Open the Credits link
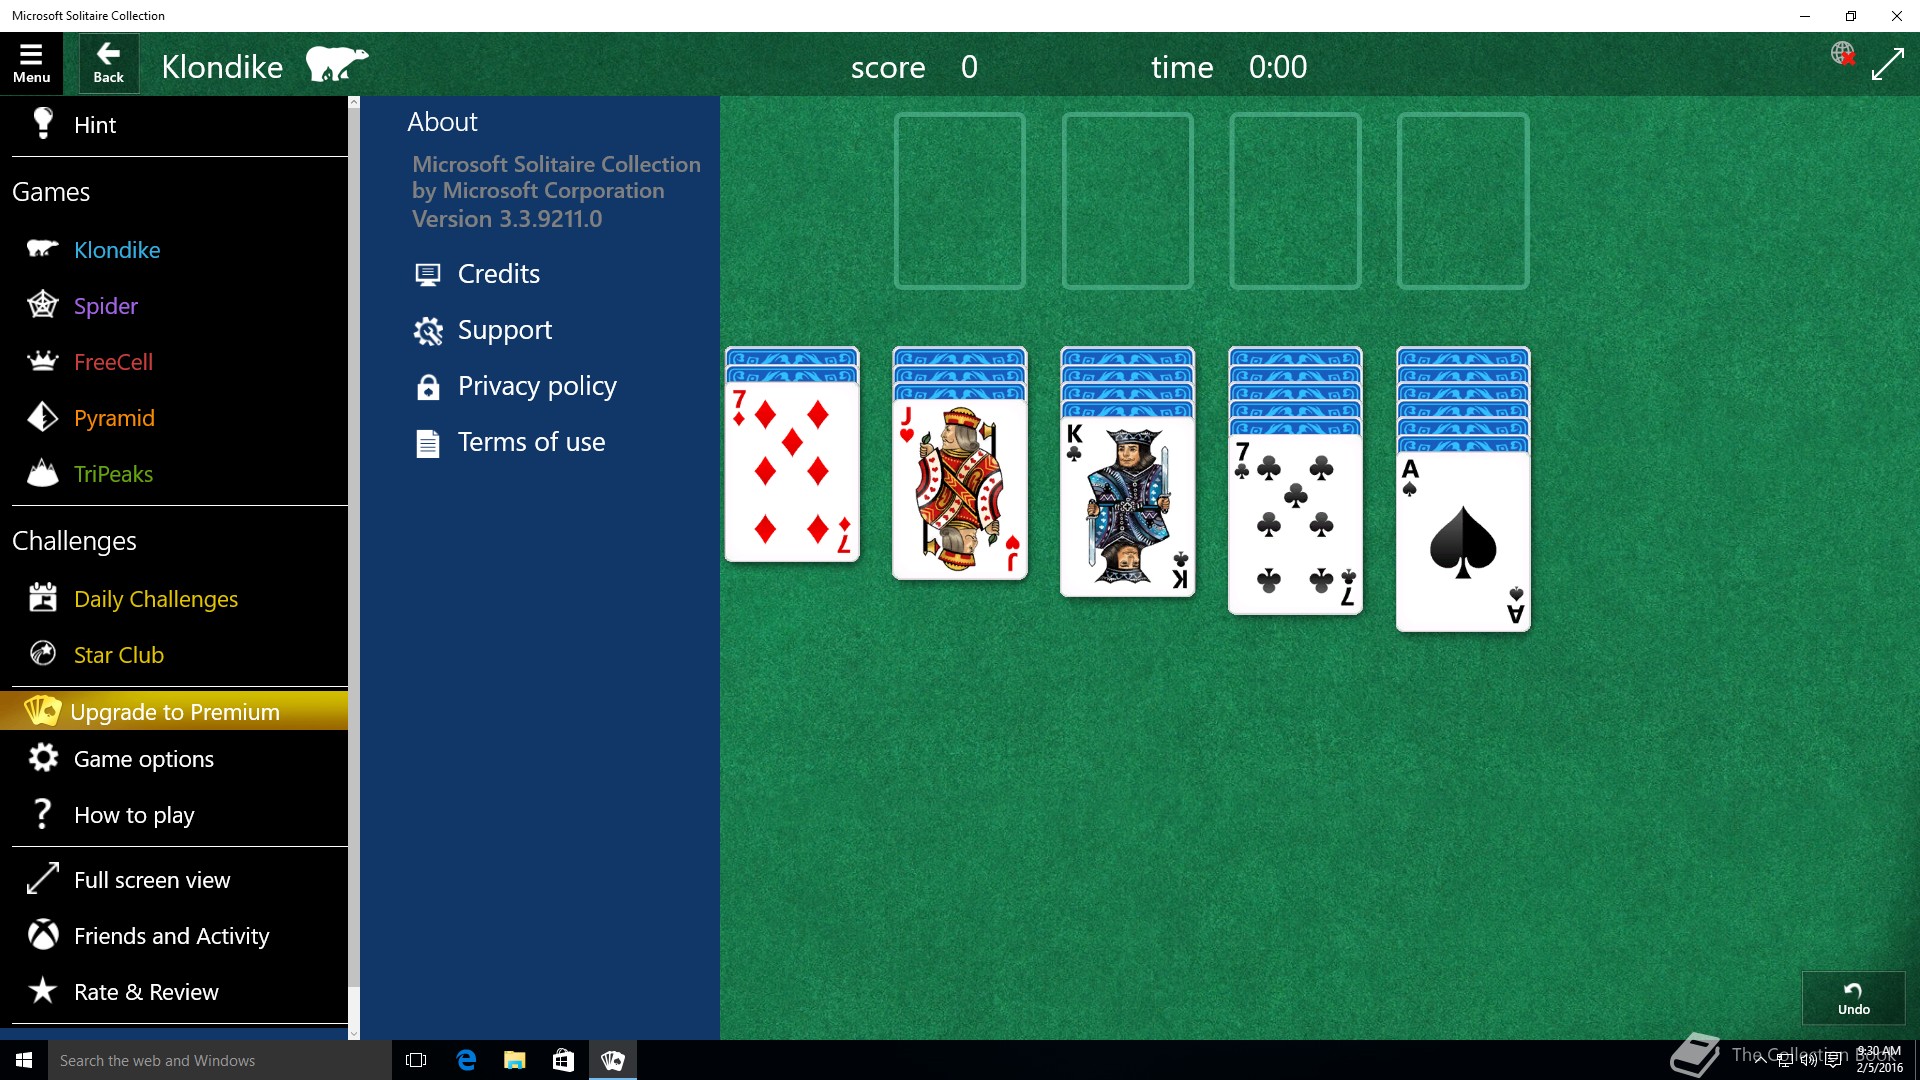The image size is (1920, 1080). point(498,274)
